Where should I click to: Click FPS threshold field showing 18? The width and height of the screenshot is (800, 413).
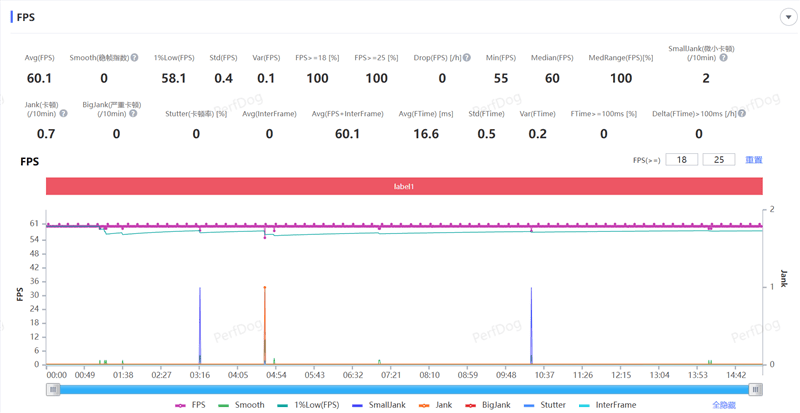click(x=681, y=160)
